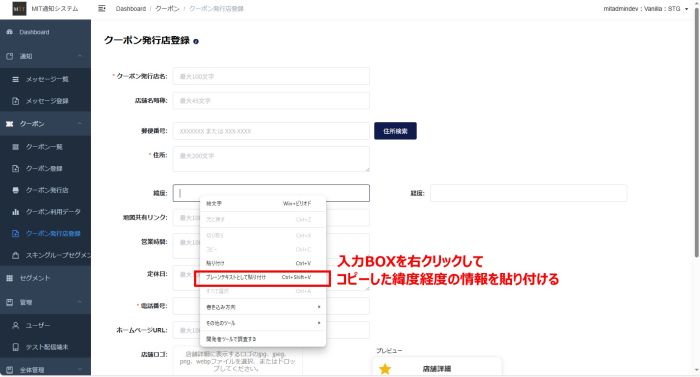Toggle the sidebar collapse hamburger icon
The width and height of the screenshot is (700, 377).
tap(102, 8)
